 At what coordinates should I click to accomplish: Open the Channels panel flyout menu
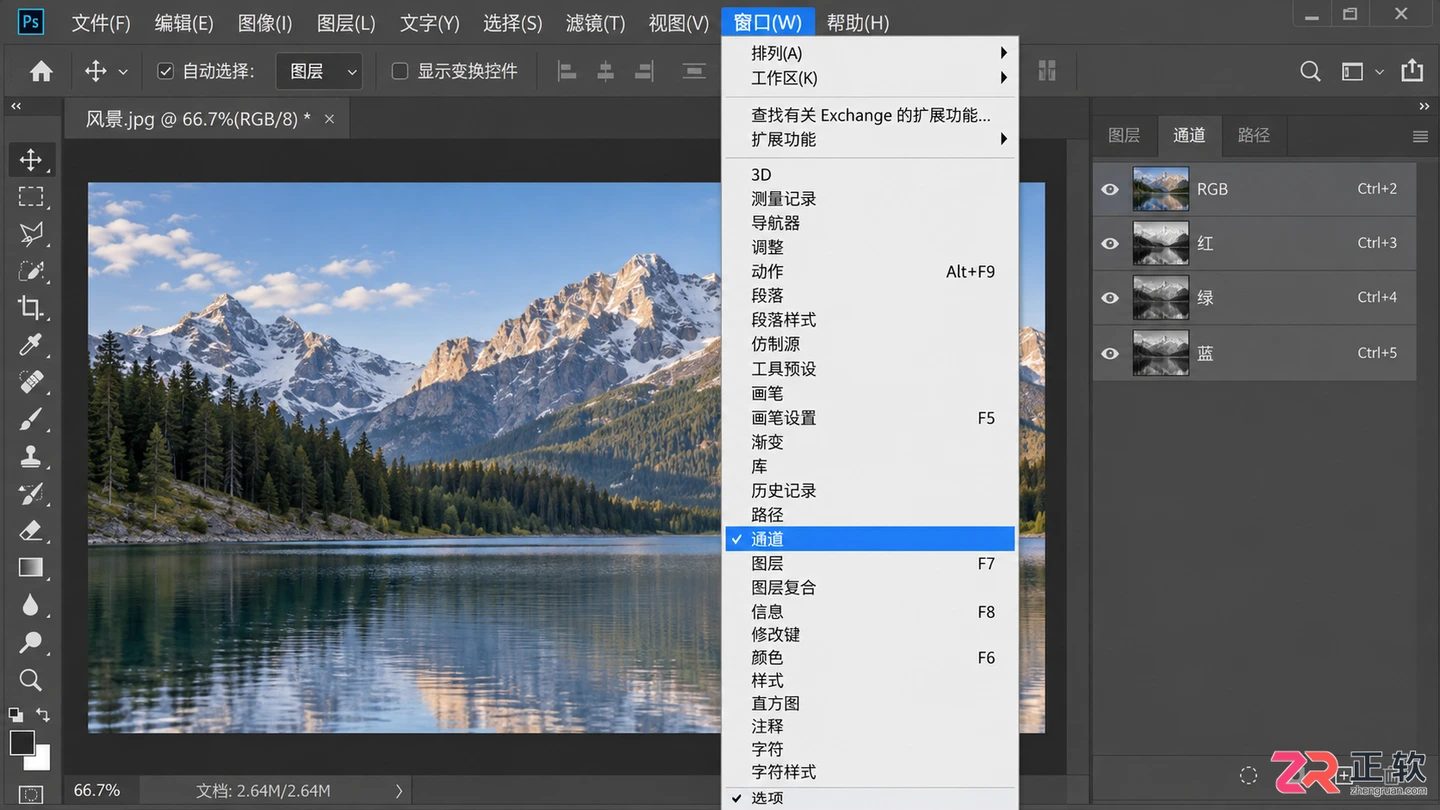click(1420, 136)
